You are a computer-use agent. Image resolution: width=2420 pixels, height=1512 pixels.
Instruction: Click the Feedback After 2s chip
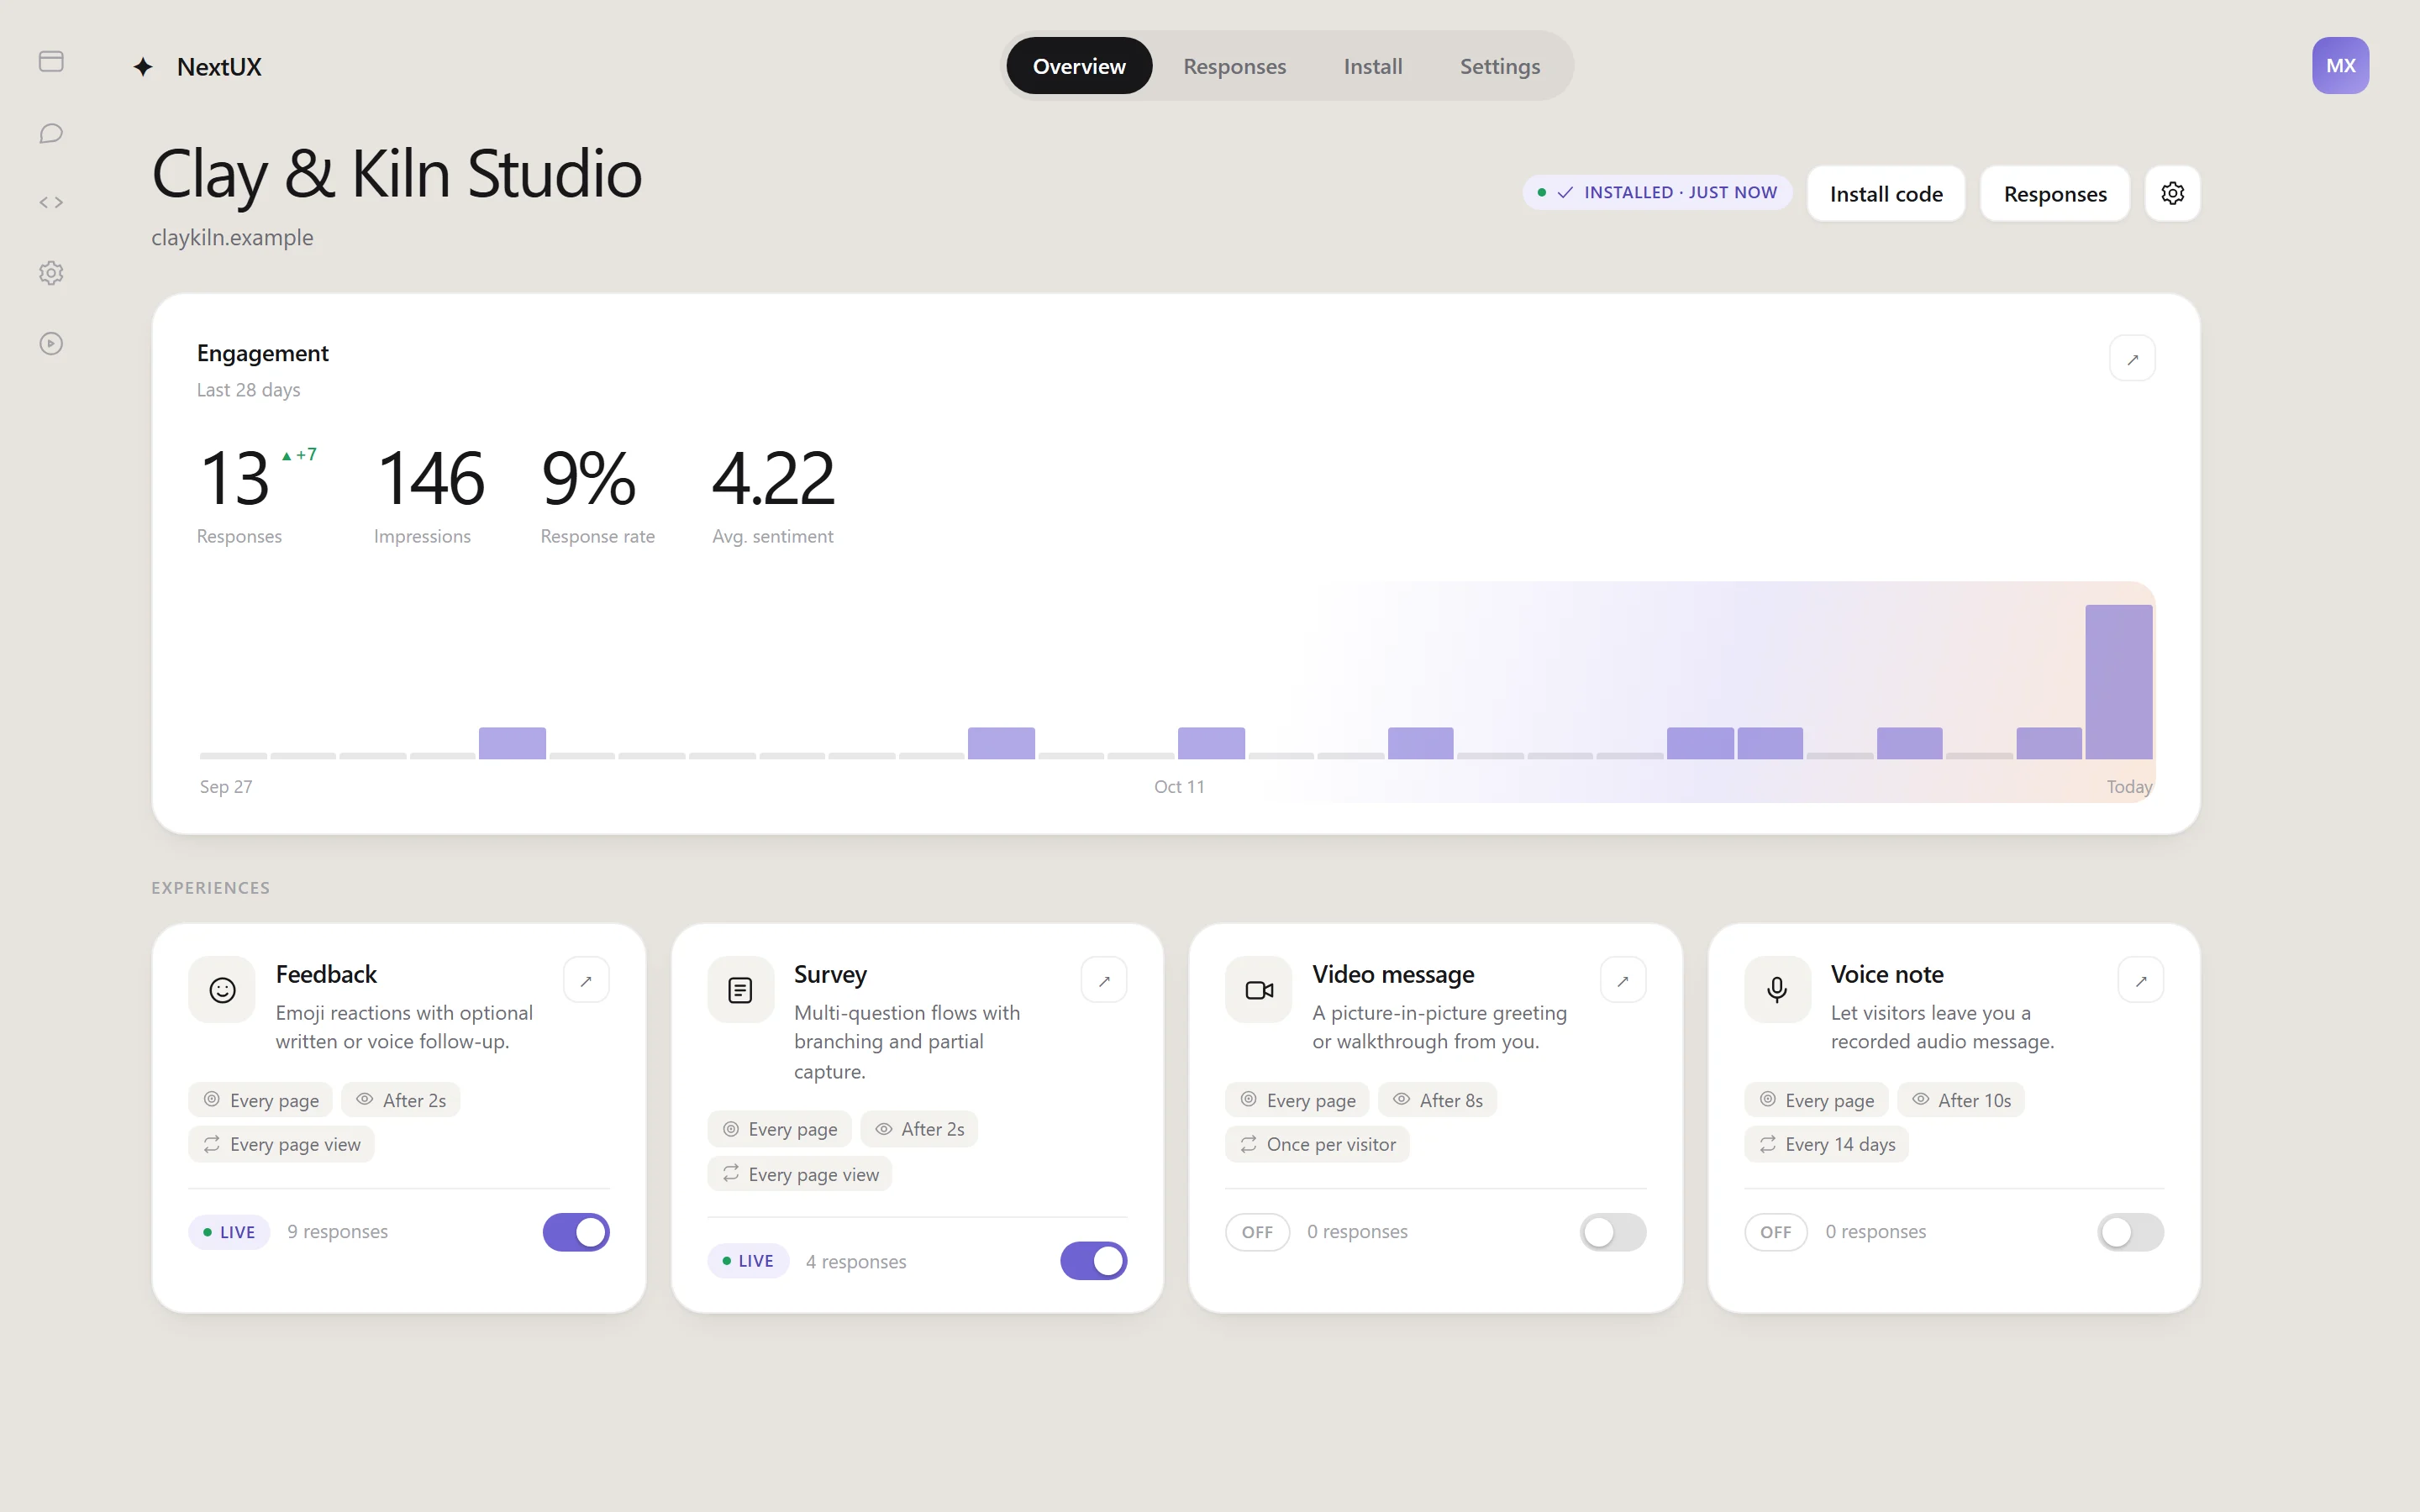[401, 1100]
